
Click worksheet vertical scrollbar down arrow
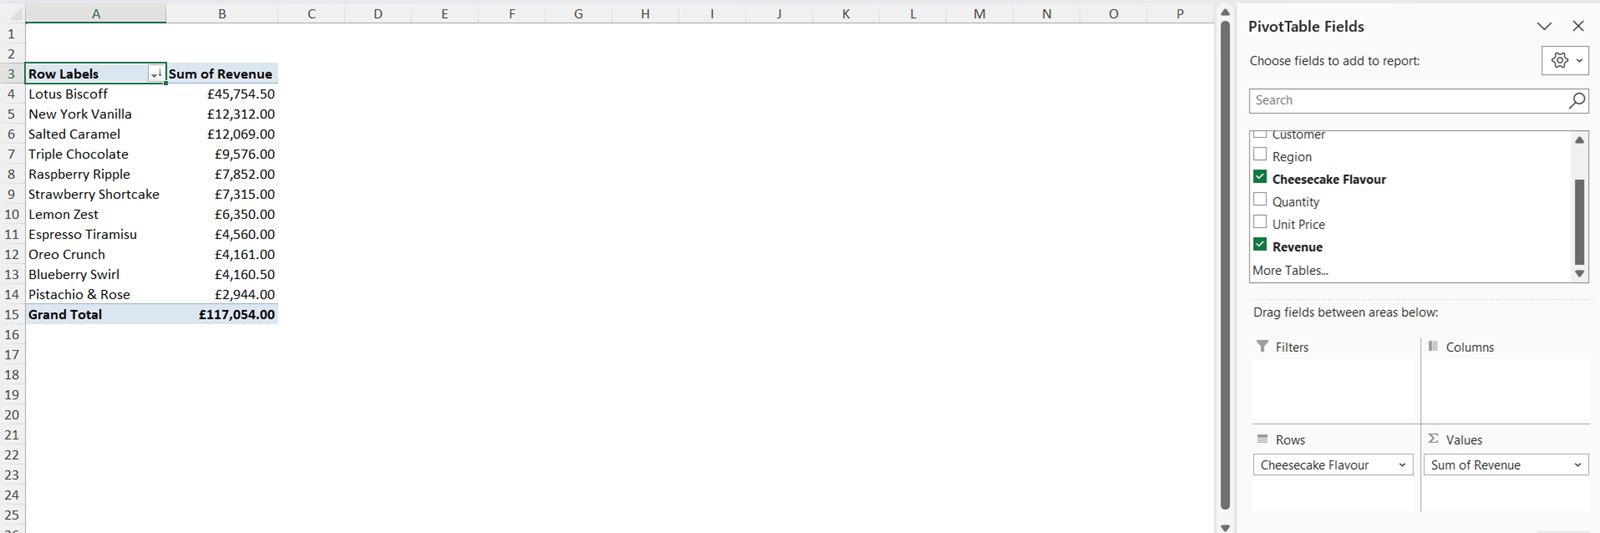point(1225,526)
